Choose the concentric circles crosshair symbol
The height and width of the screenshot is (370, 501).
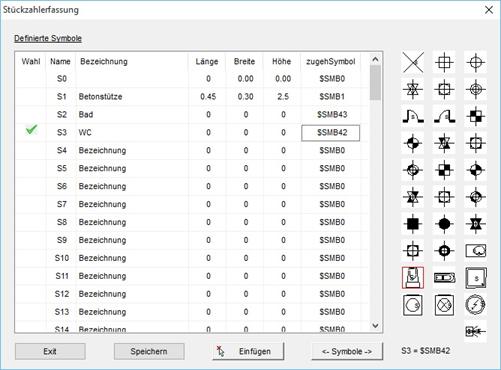coord(475,89)
